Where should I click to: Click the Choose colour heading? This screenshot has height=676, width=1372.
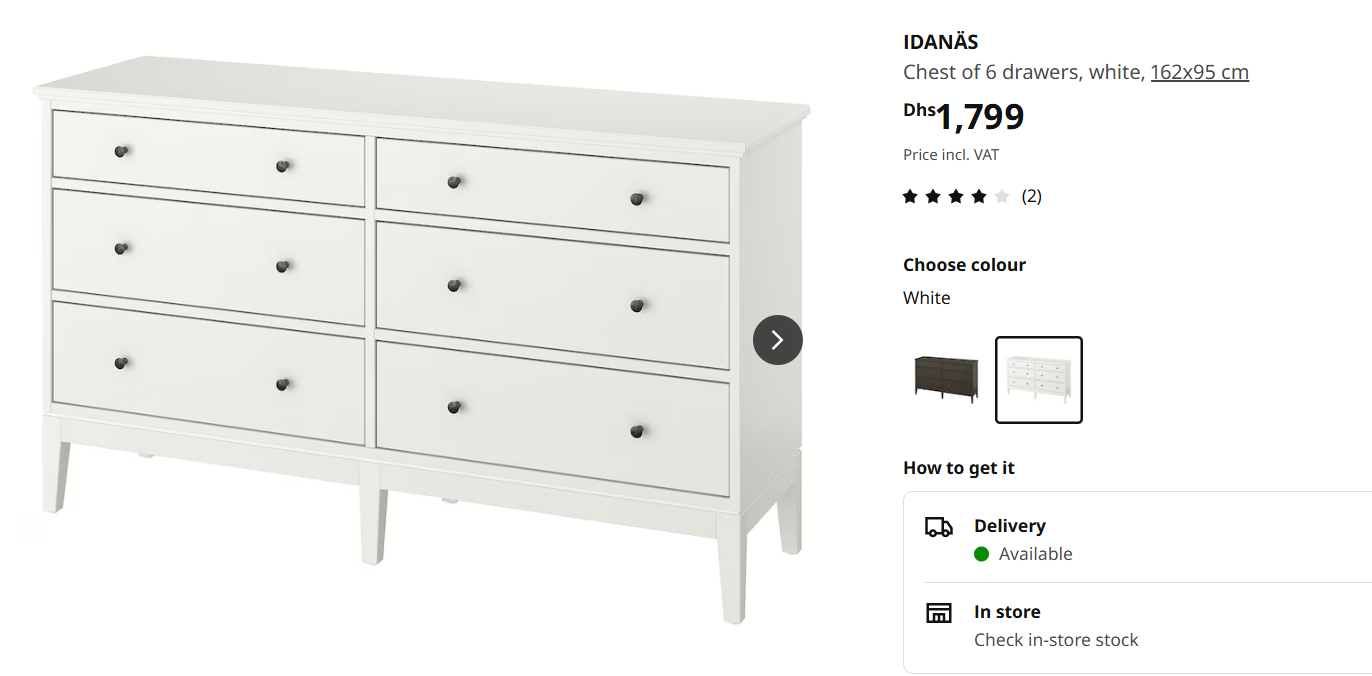[x=964, y=265]
